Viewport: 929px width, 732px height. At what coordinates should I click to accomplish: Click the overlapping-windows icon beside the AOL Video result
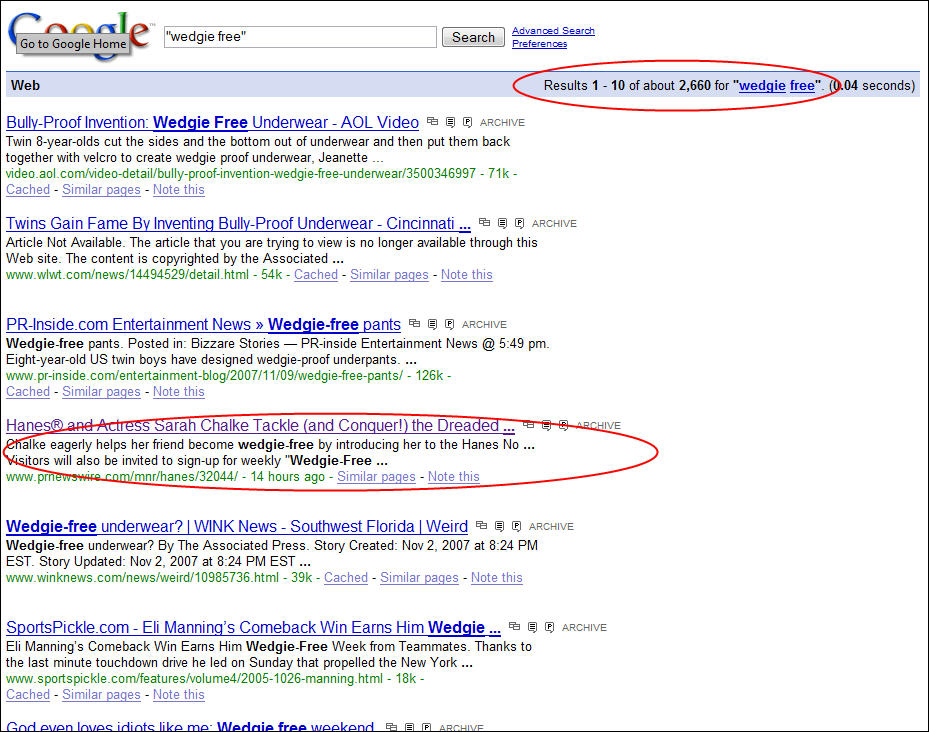point(433,122)
